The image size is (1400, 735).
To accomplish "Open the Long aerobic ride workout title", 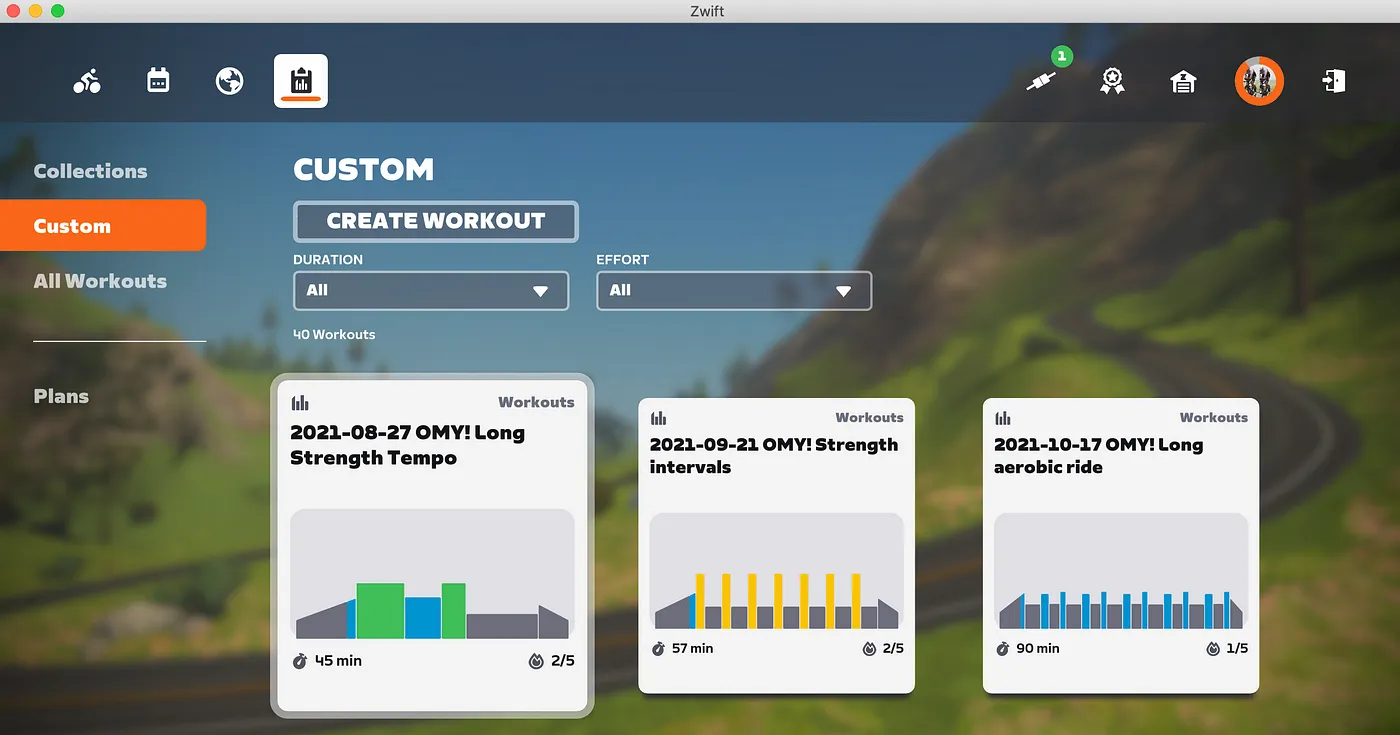I will pyautogui.click(x=1099, y=455).
